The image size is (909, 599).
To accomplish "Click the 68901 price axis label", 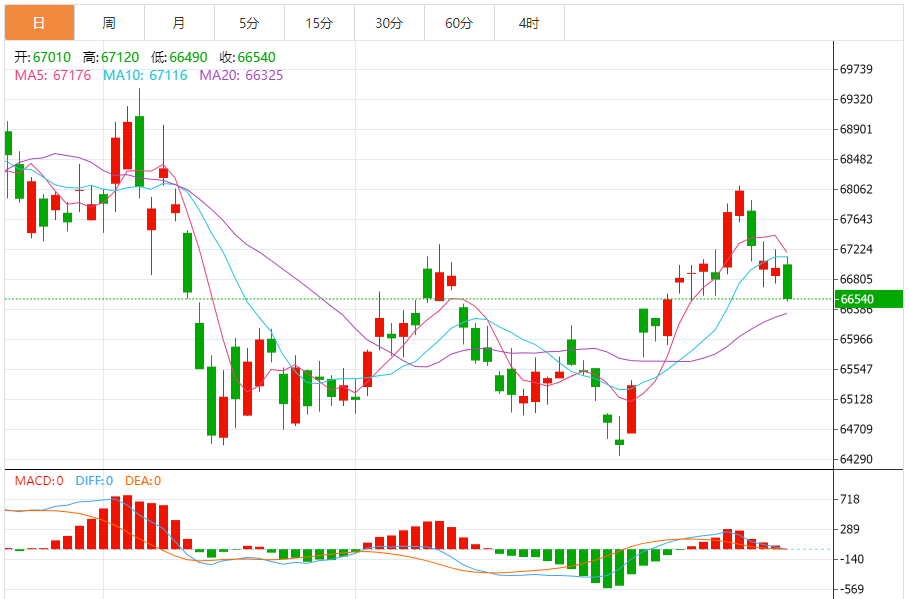I will pos(856,129).
